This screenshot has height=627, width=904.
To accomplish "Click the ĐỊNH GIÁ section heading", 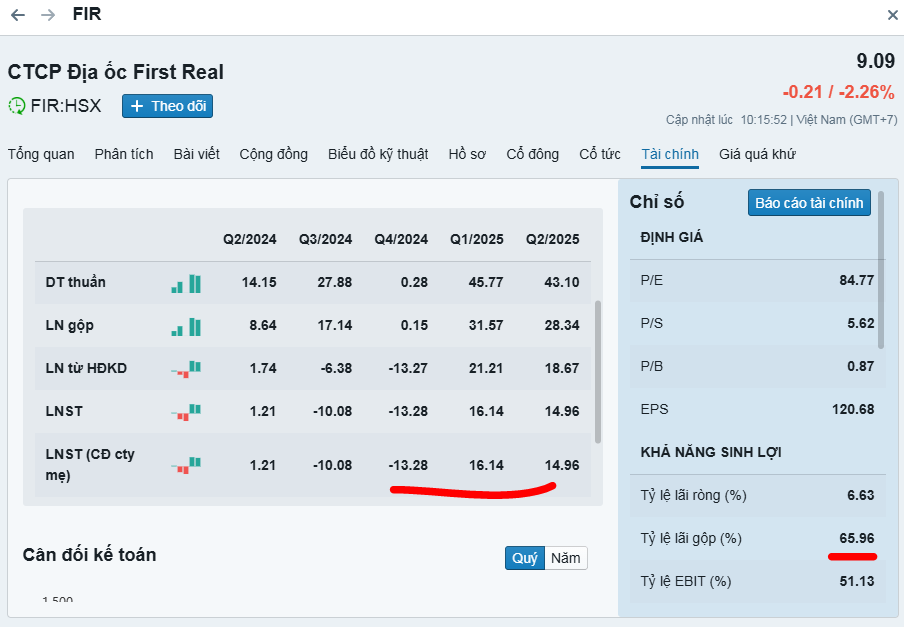I will pos(672,237).
